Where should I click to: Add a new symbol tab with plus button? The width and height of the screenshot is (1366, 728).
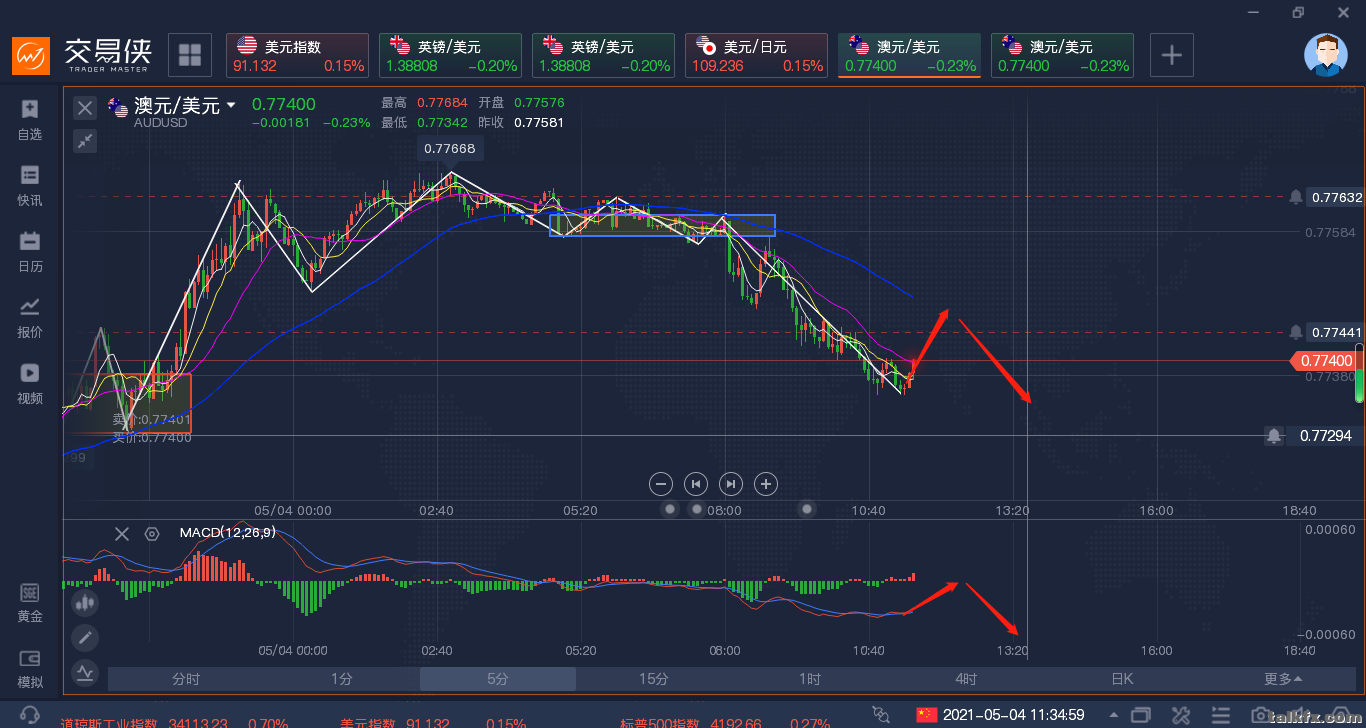[1172, 55]
